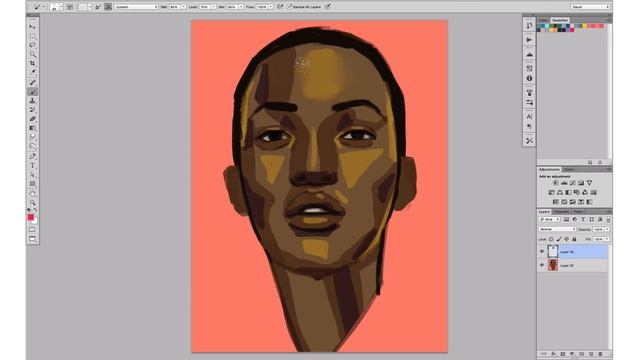Add a Vibrance adjustment
Image resolution: width=640 pixels, height=360 pixels.
(x=589, y=183)
